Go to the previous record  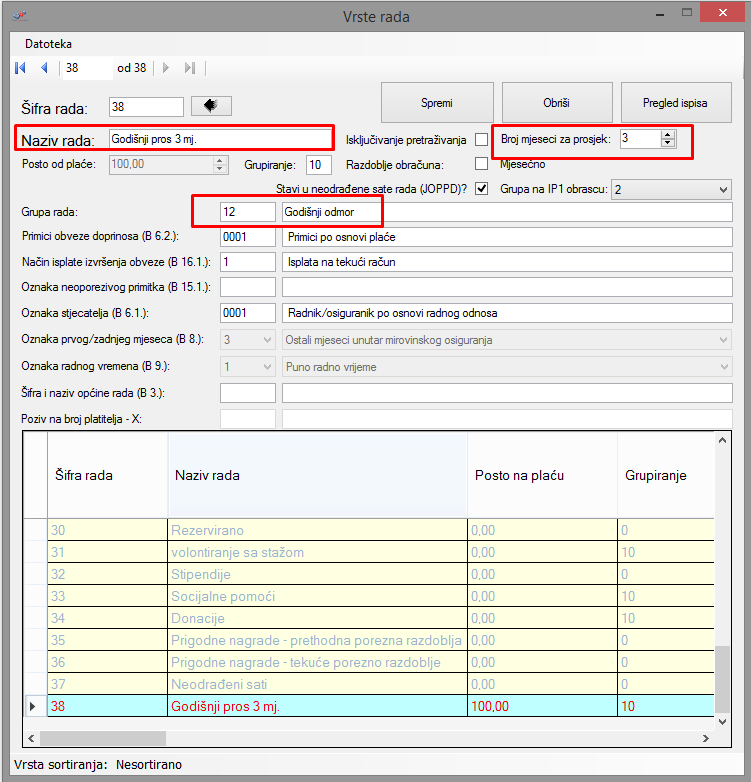click(x=44, y=68)
